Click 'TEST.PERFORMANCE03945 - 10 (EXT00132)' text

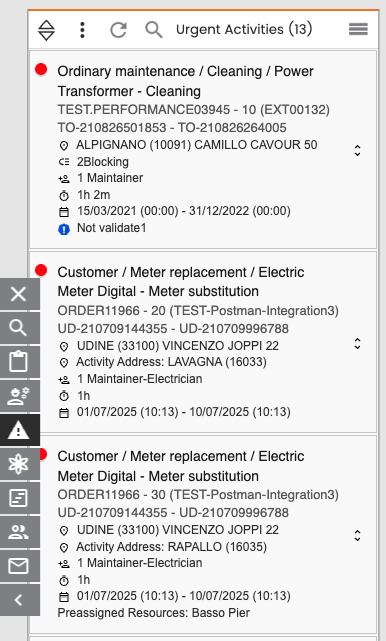pos(193,110)
